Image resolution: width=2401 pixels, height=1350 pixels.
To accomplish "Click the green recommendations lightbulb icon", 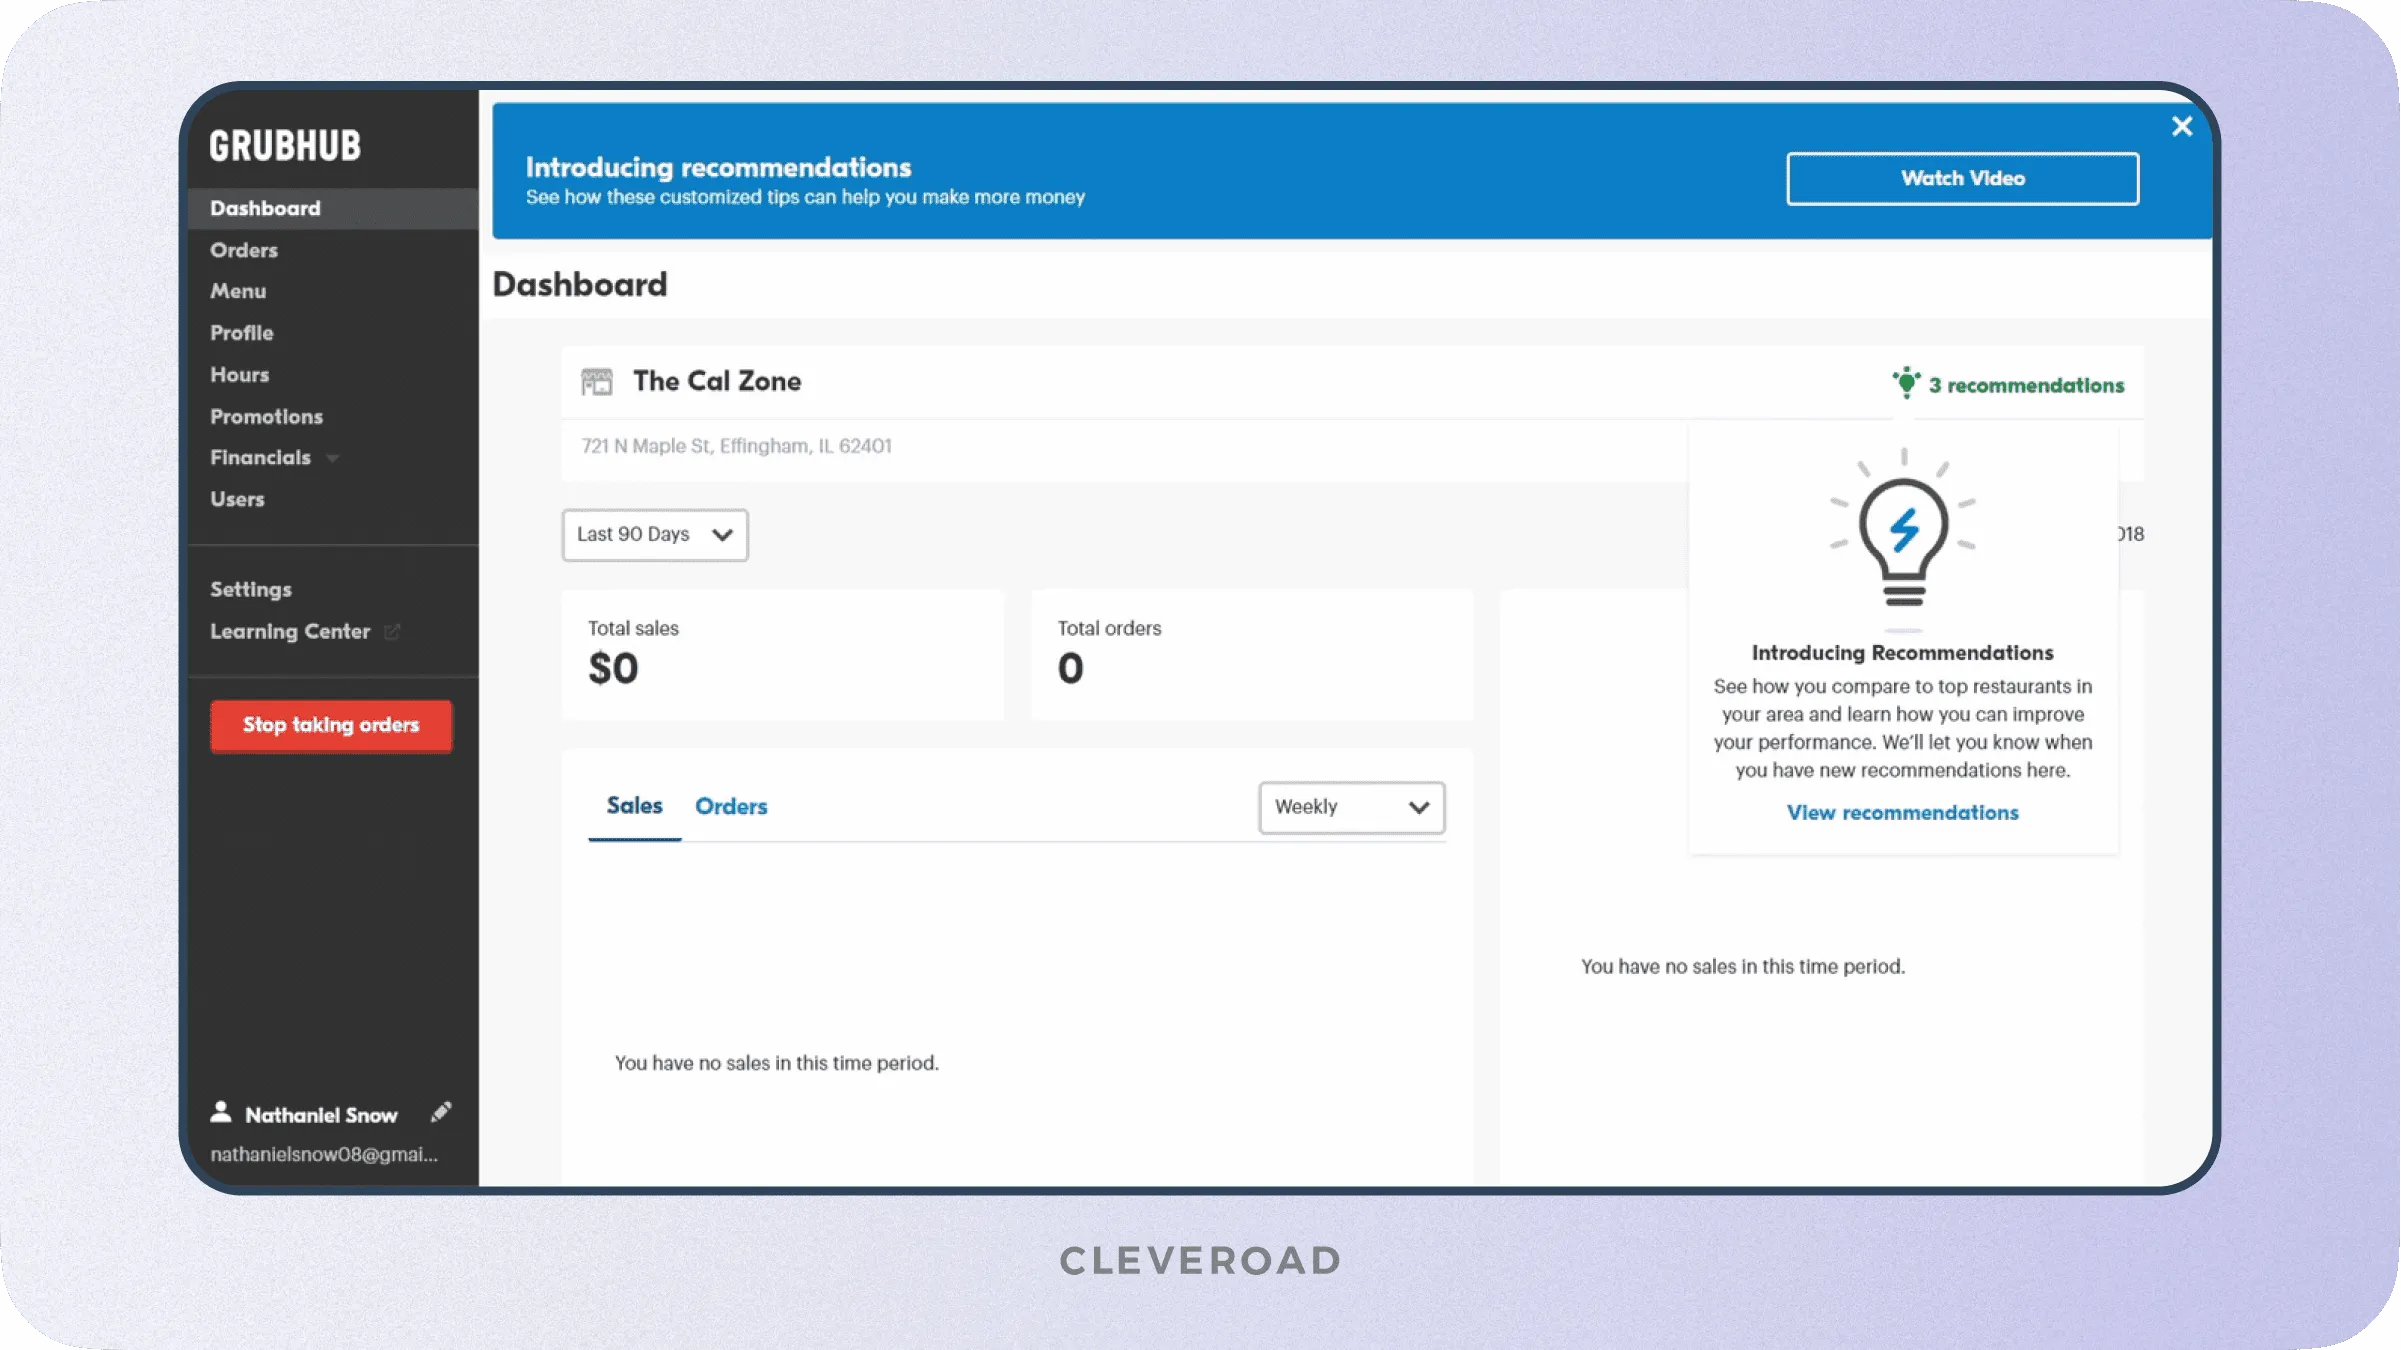I will pos(1906,383).
